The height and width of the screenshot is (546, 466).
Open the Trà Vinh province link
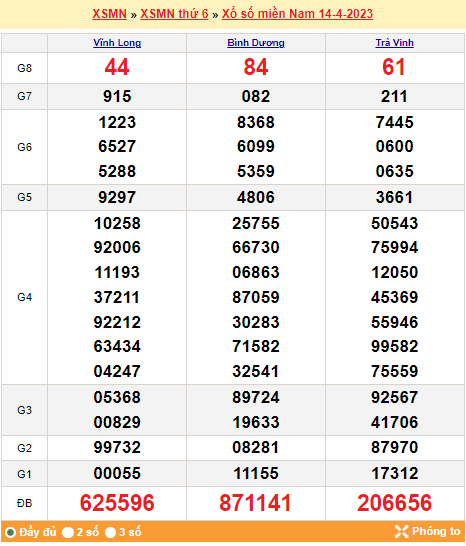394,43
